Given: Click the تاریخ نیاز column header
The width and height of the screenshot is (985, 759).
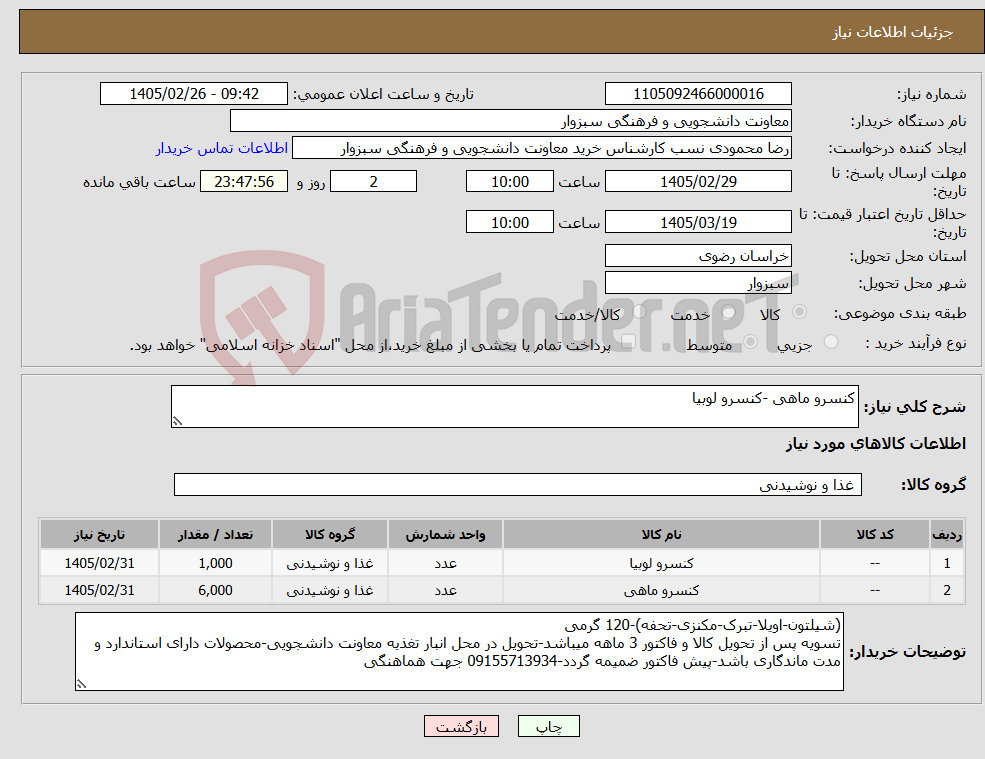Looking at the screenshot, I should pyautogui.click(x=99, y=535).
